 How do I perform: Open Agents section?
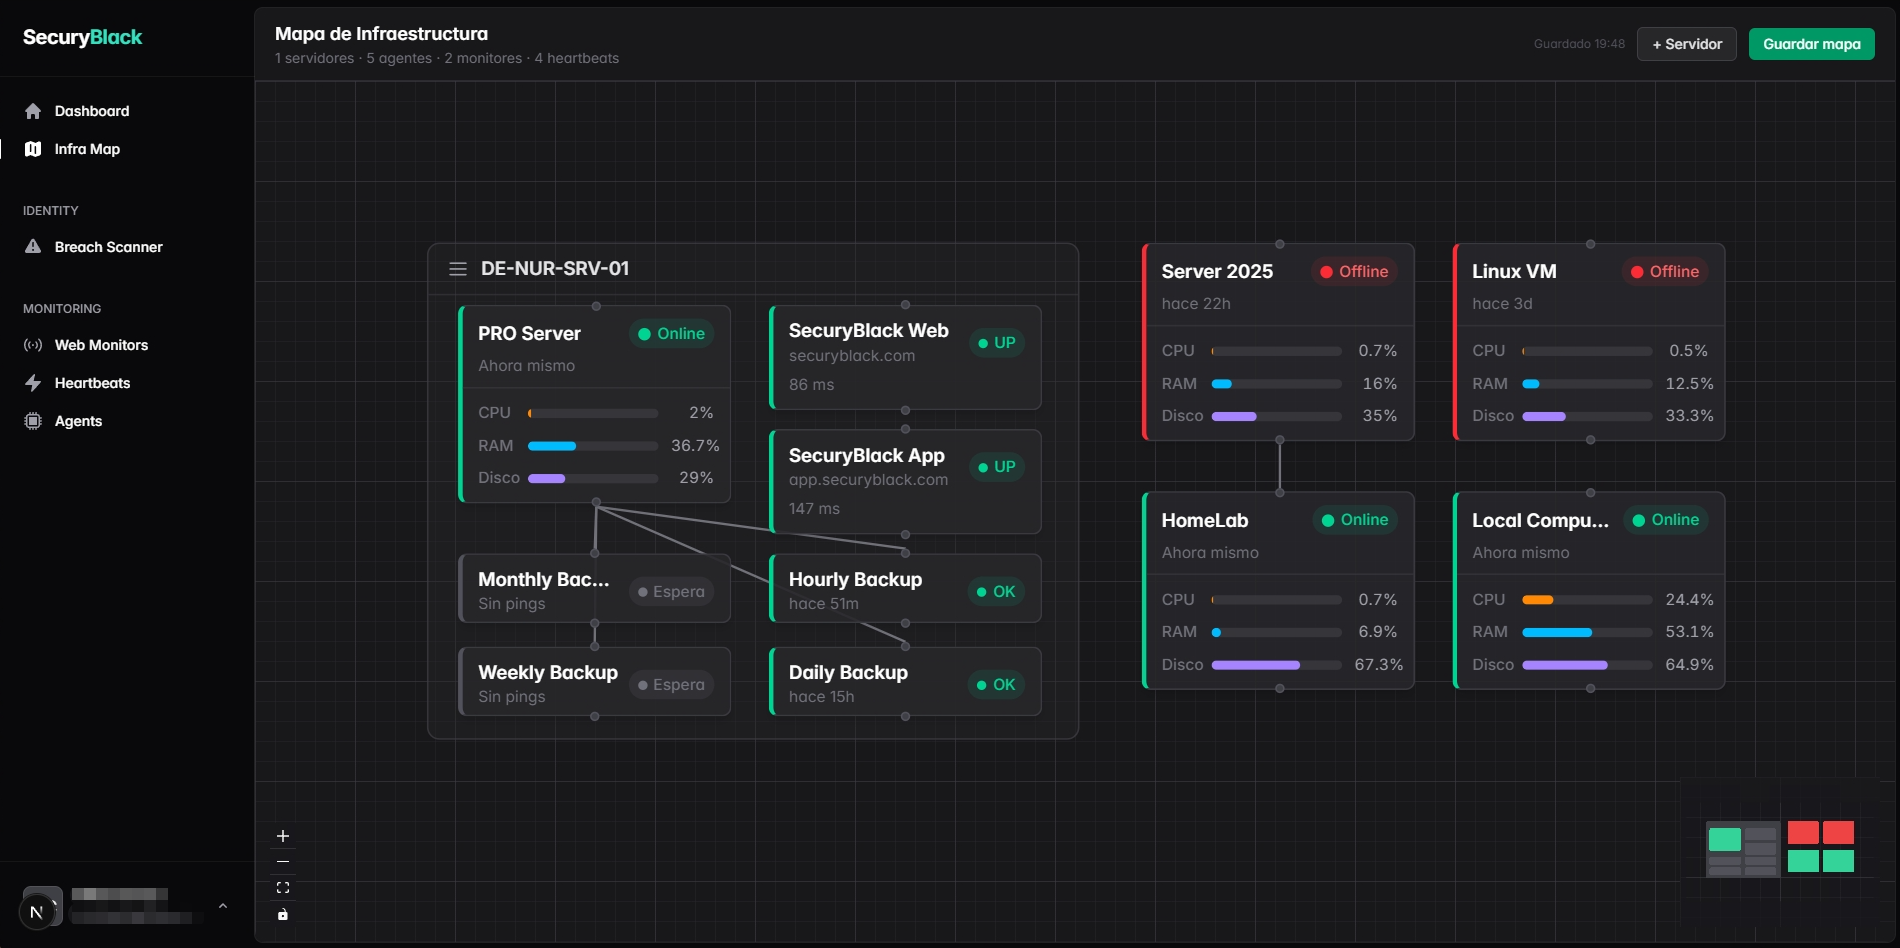(78, 421)
